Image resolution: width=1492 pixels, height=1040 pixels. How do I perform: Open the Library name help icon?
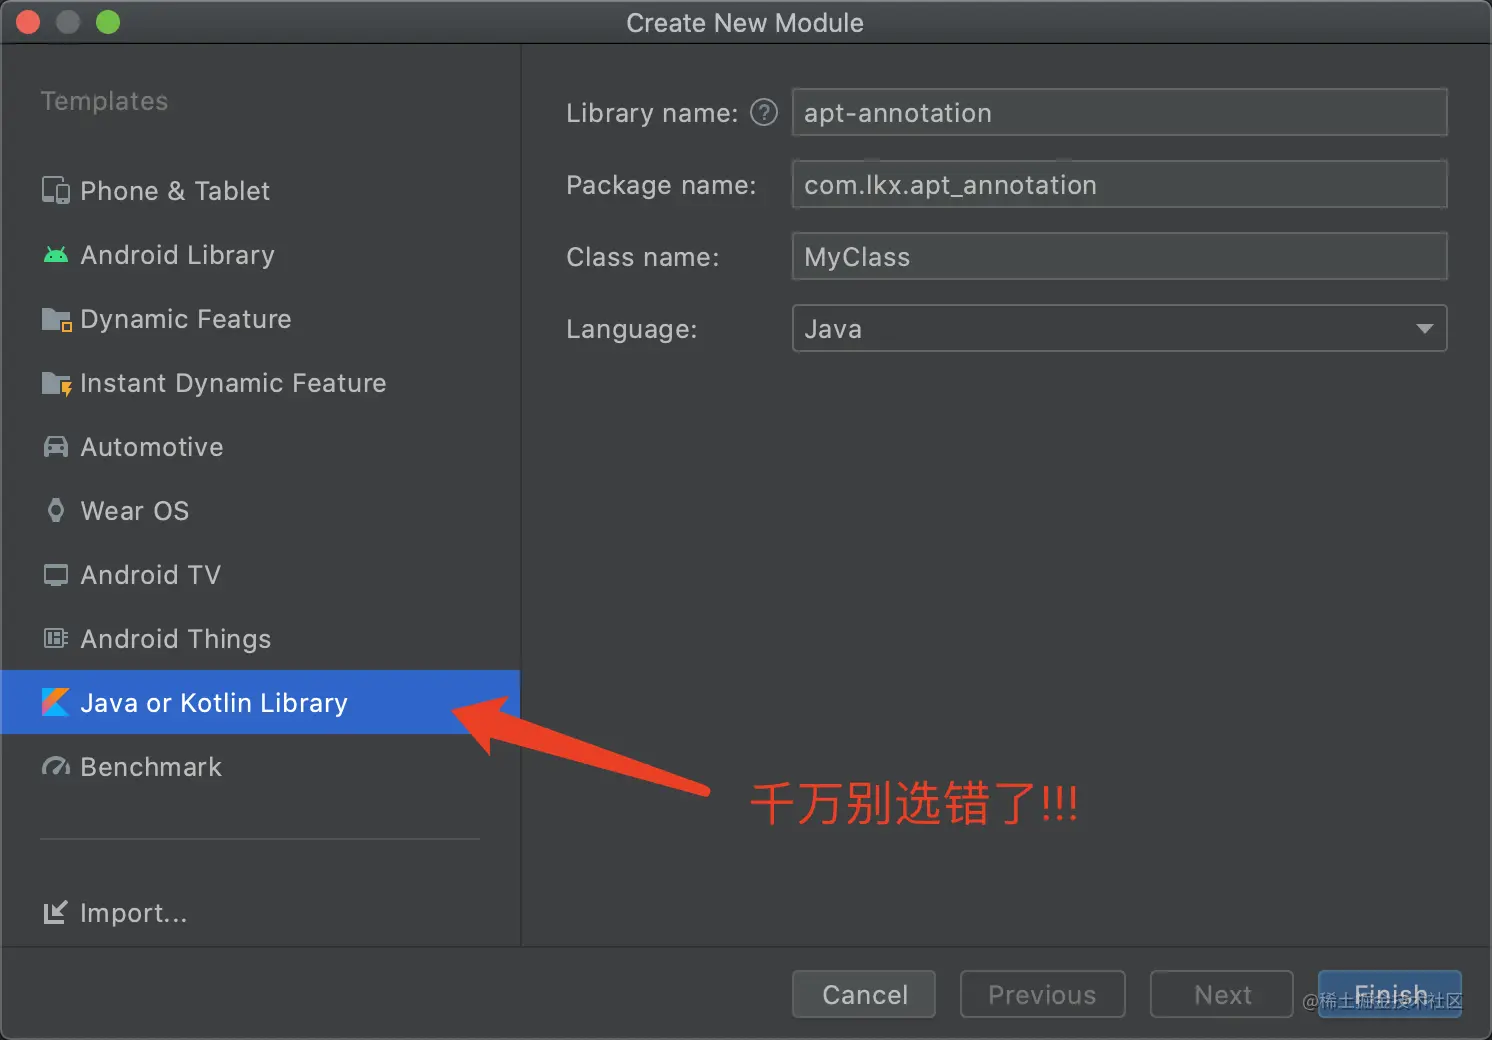pos(764,112)
